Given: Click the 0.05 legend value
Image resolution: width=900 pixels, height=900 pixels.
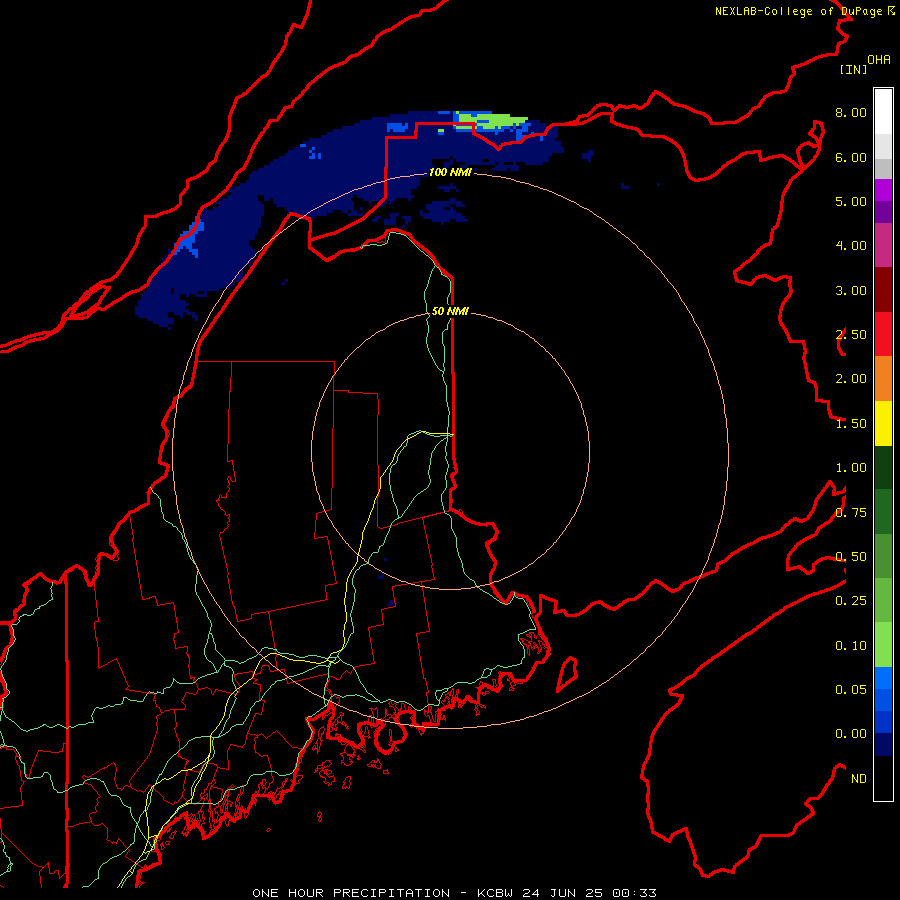Looking at the screenshot, I should (x=851, y=689).
